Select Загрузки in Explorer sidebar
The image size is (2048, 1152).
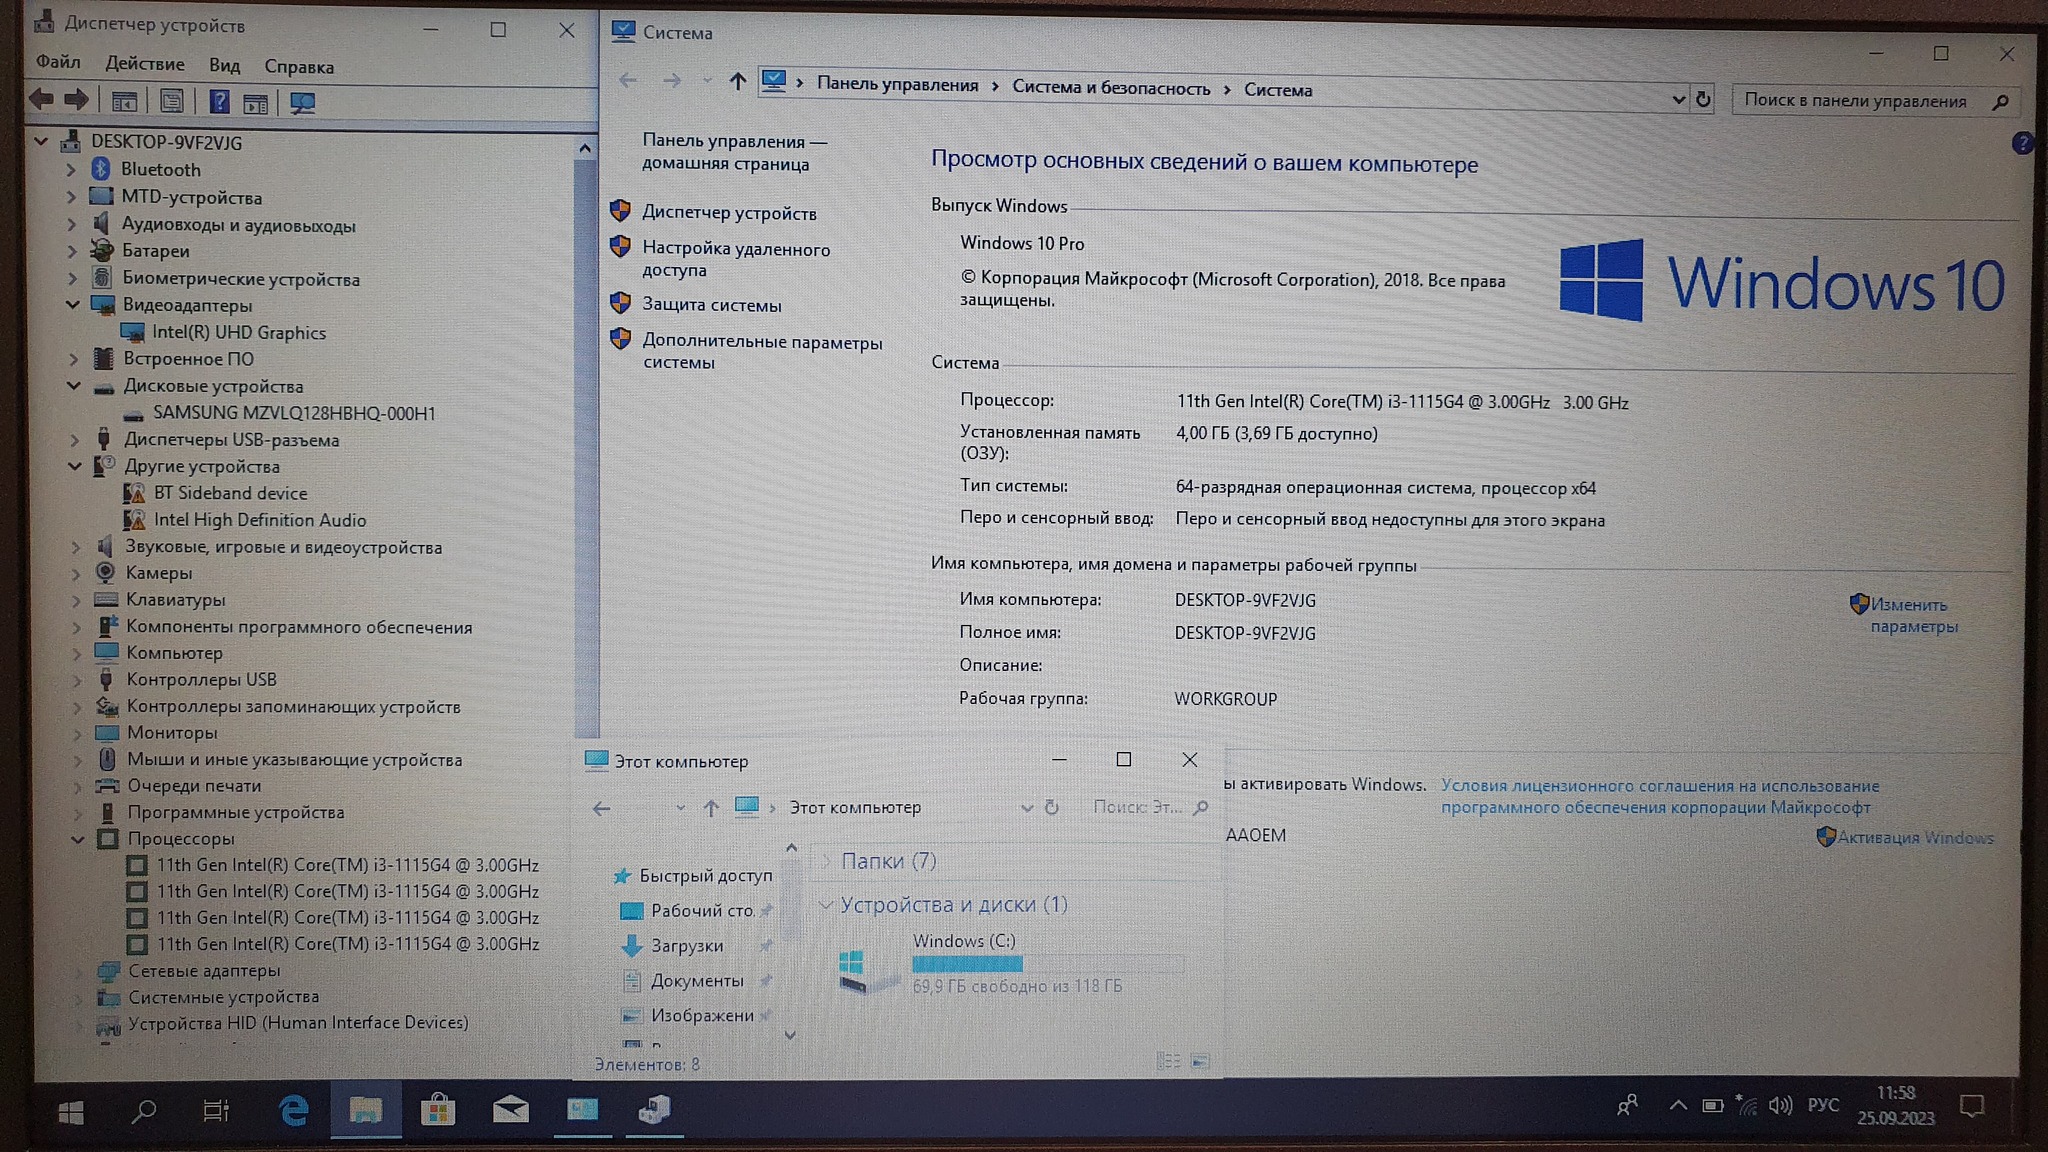tap(687, 946)
